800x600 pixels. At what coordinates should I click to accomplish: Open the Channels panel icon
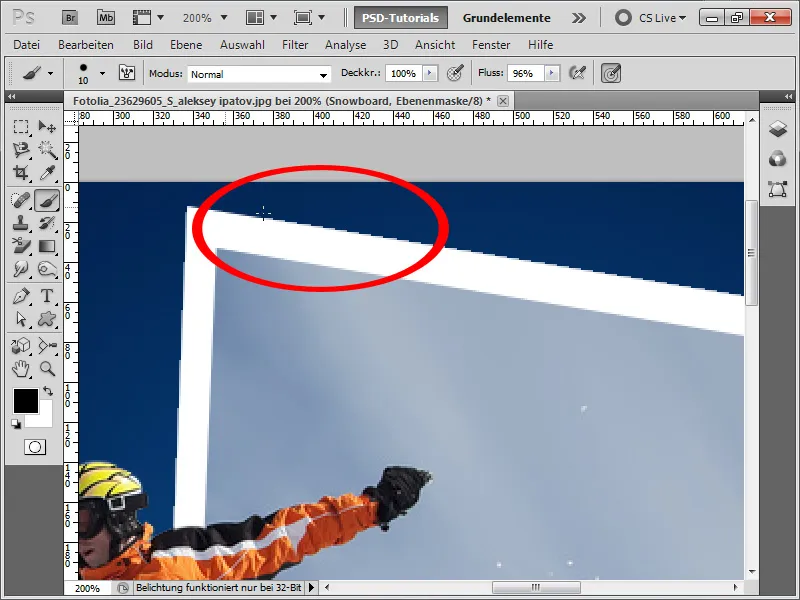tap(778, 159)
